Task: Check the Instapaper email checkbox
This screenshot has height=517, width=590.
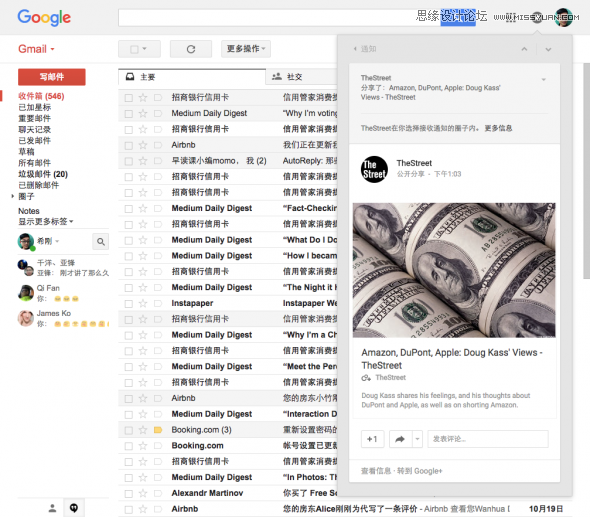Action: pos(129,304)
